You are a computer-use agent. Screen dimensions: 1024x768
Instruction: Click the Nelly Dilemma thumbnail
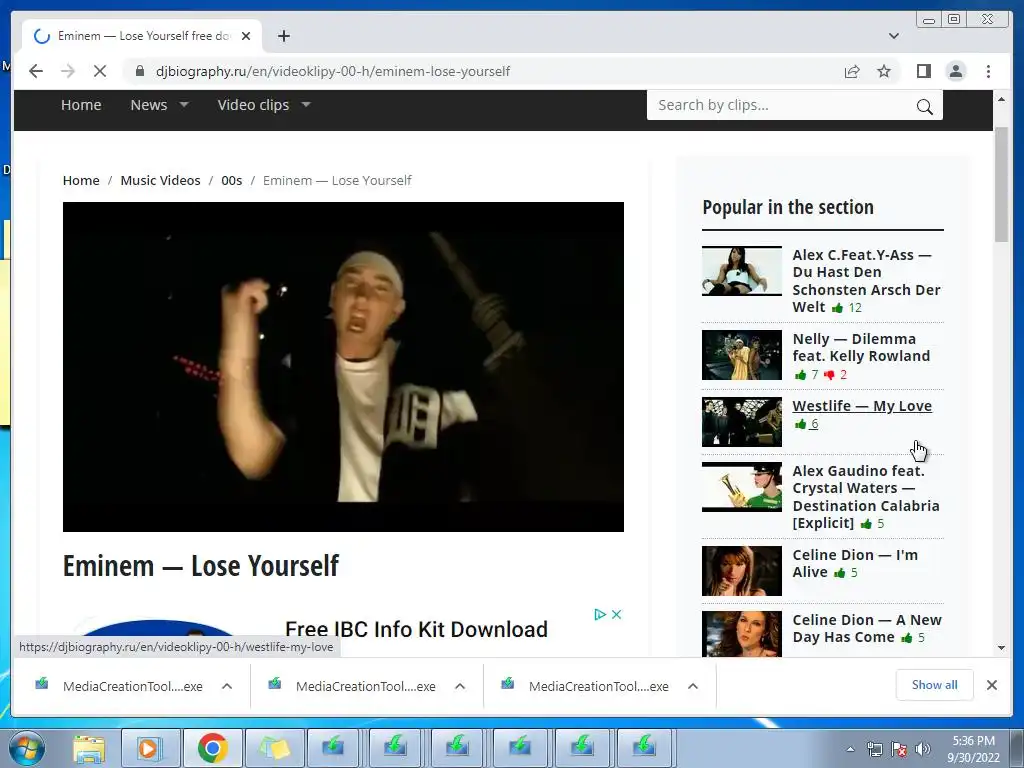tap(742, 355)
